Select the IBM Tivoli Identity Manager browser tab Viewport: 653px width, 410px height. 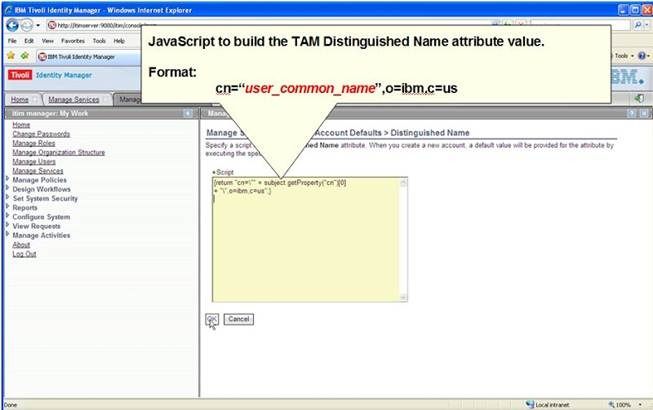(x=87, y=57)
